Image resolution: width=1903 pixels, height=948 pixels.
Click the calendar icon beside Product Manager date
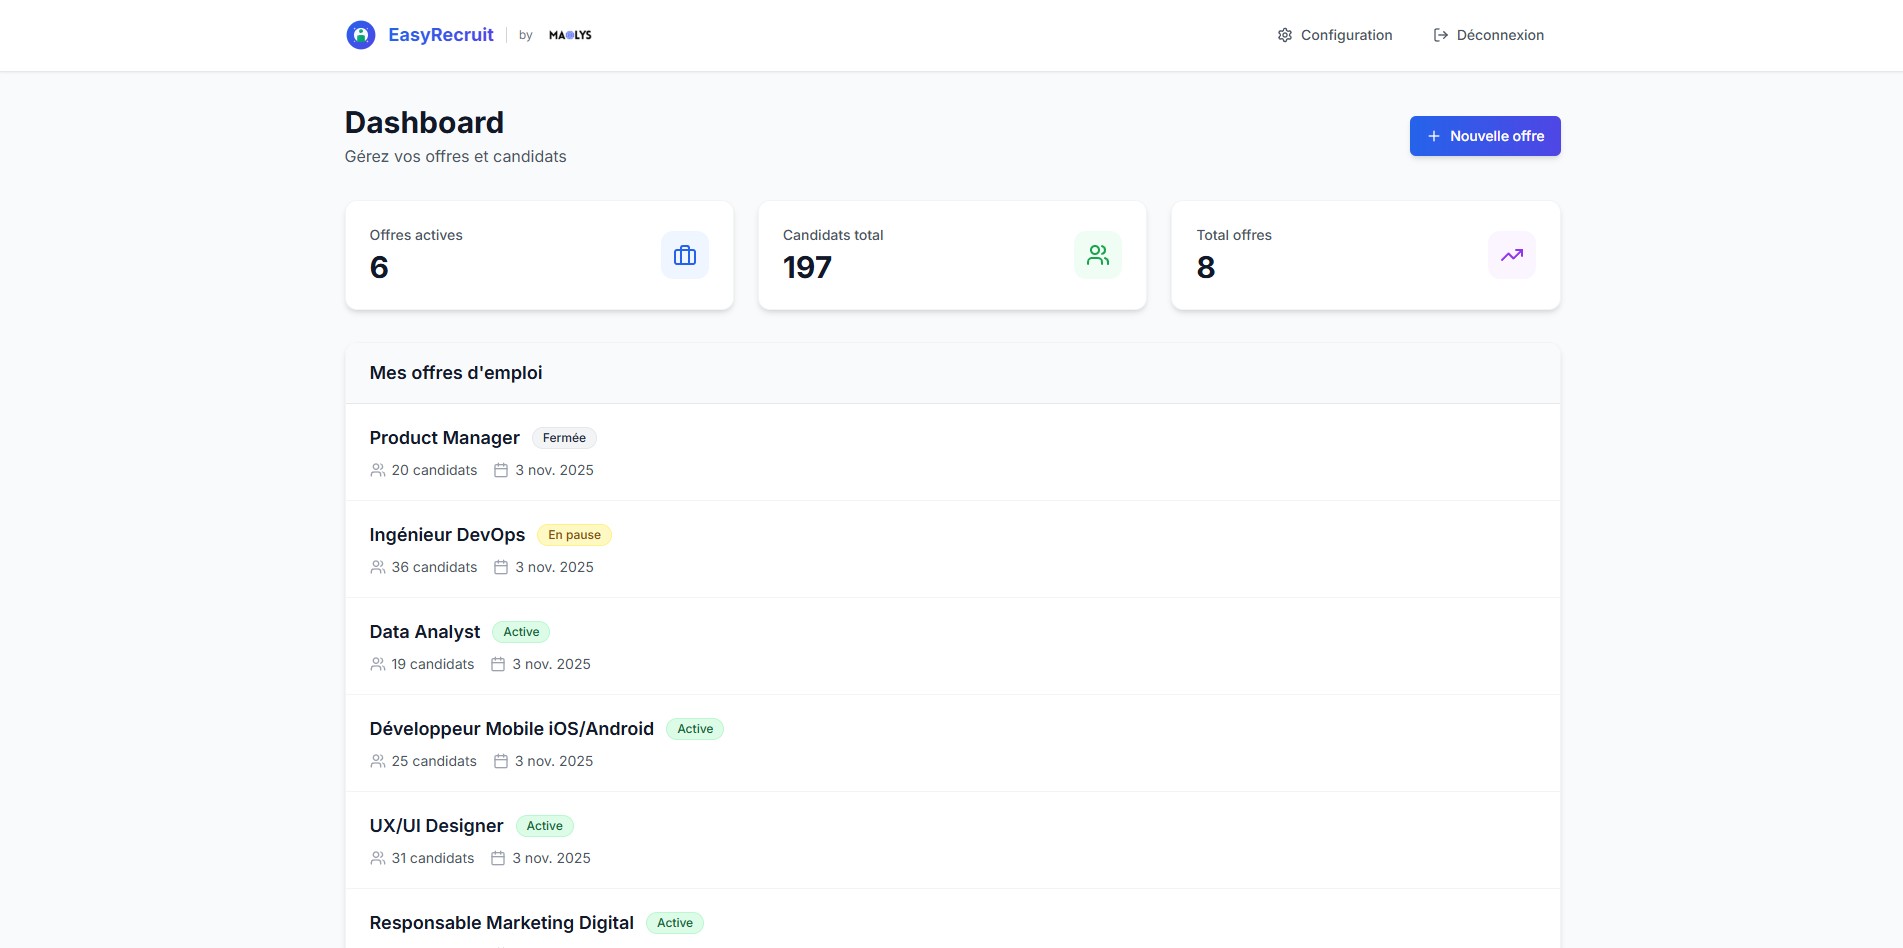point(501,469)
